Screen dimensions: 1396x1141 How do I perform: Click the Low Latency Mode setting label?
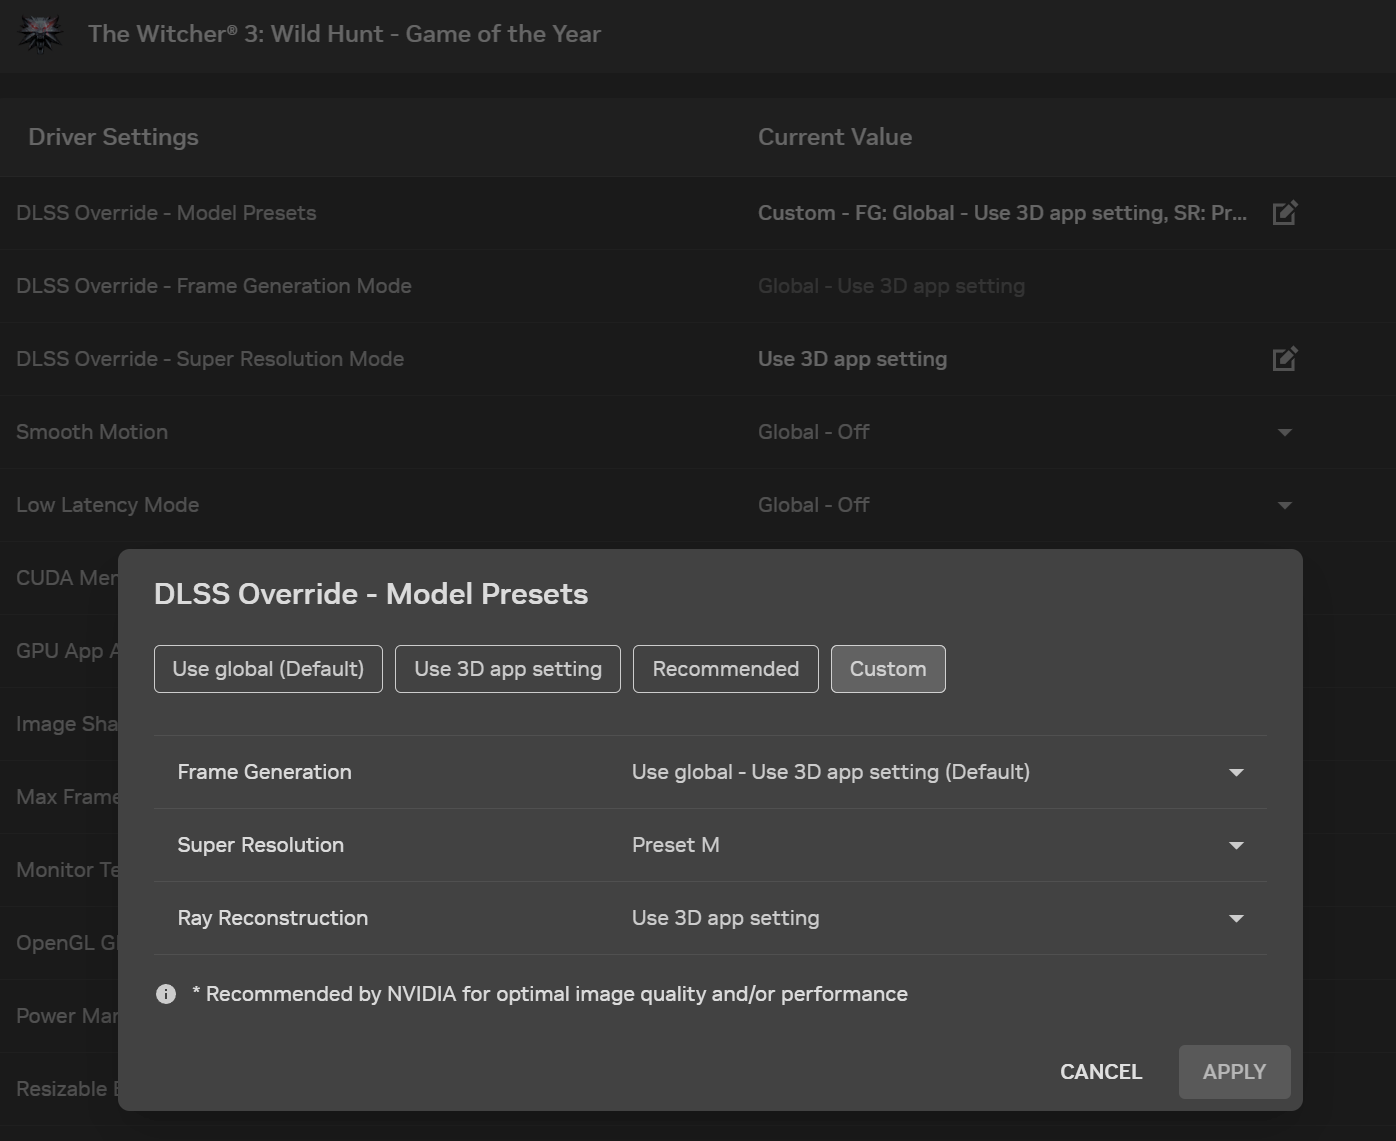coord(108,505)
